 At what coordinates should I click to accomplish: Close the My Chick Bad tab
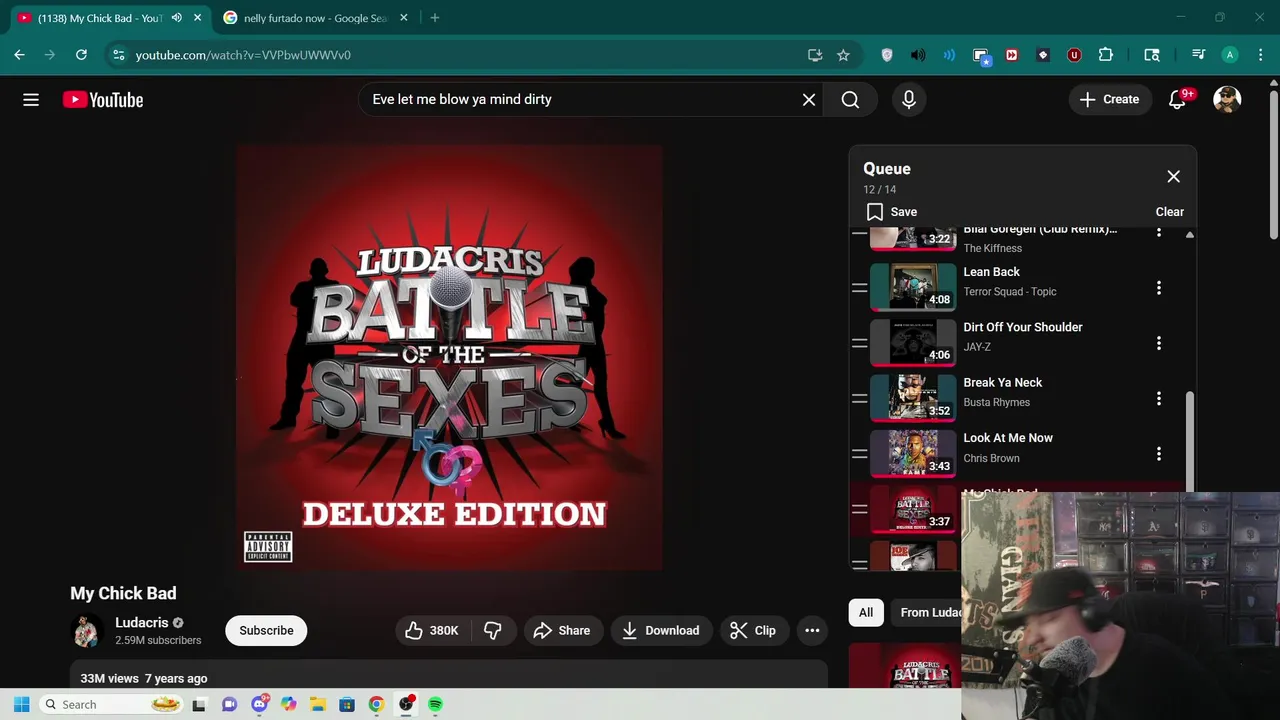197,18
